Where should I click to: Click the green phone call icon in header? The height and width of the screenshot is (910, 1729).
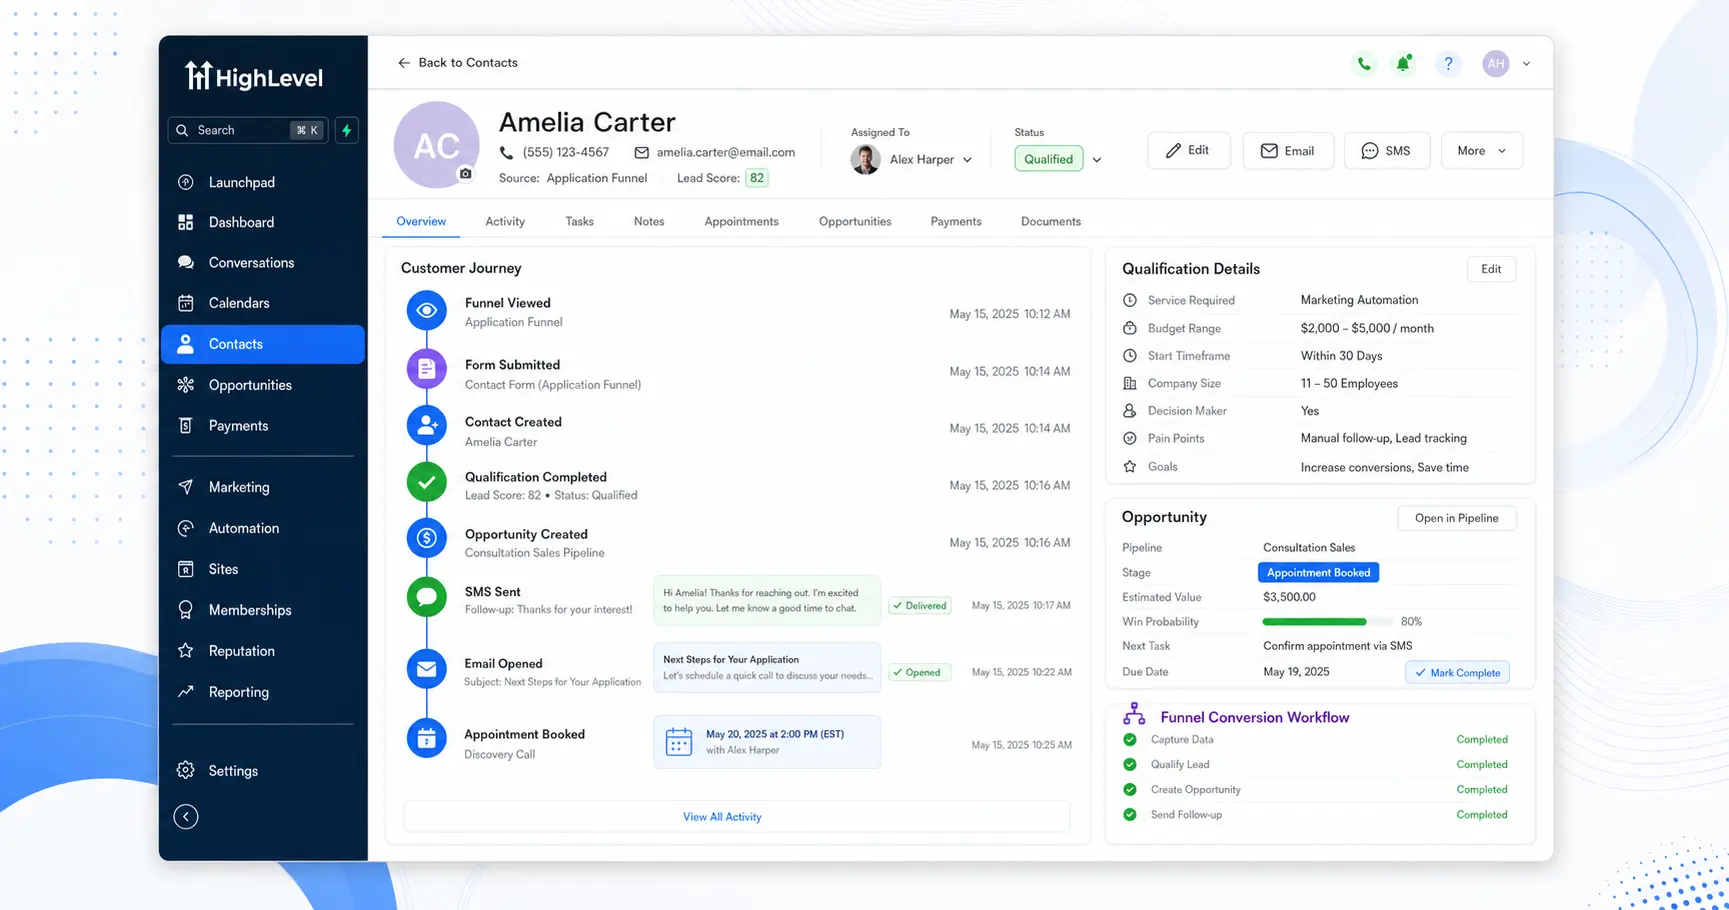click(x=1364, y=63)
